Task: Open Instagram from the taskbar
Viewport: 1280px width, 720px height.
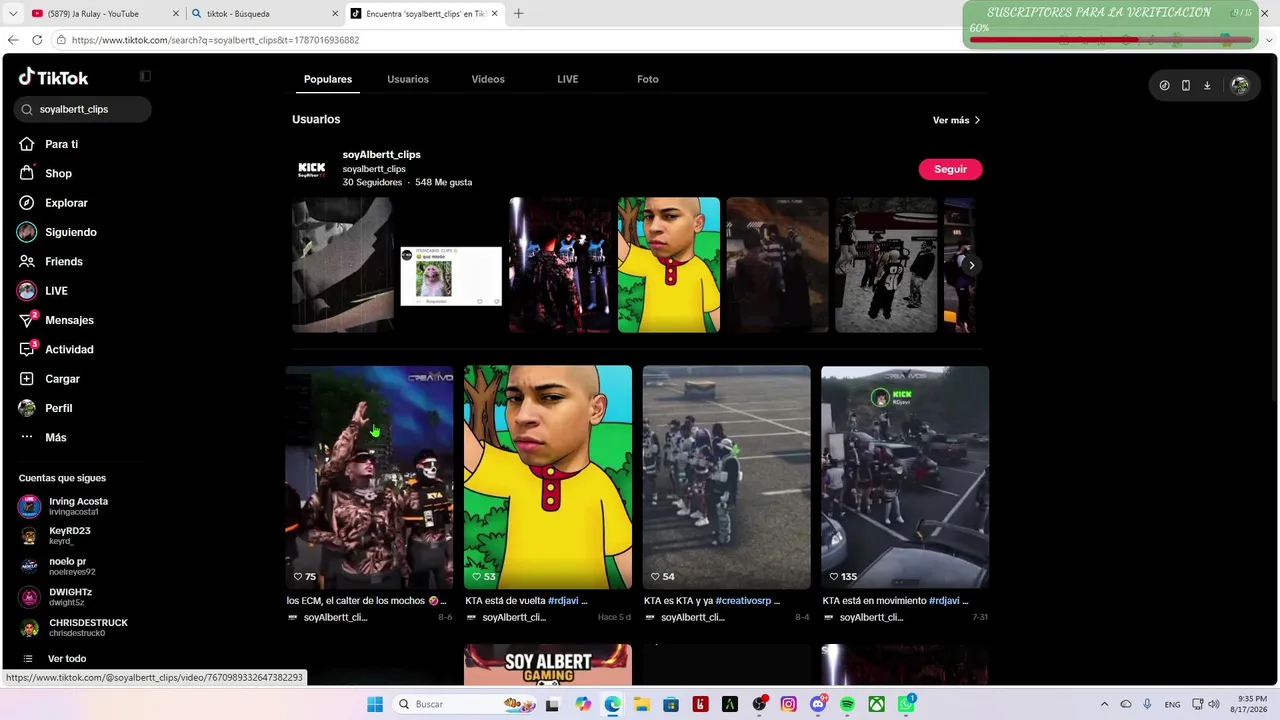Action: [789, 704]
